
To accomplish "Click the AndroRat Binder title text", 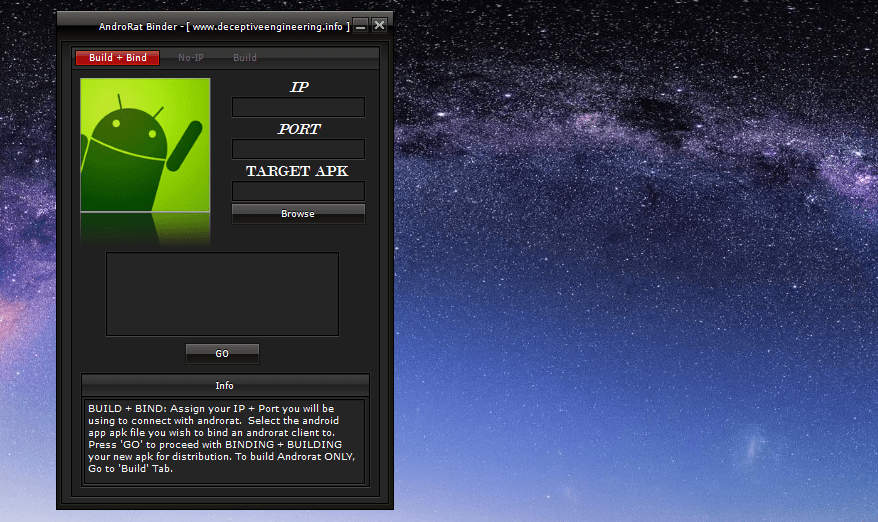I will point(224,26).
